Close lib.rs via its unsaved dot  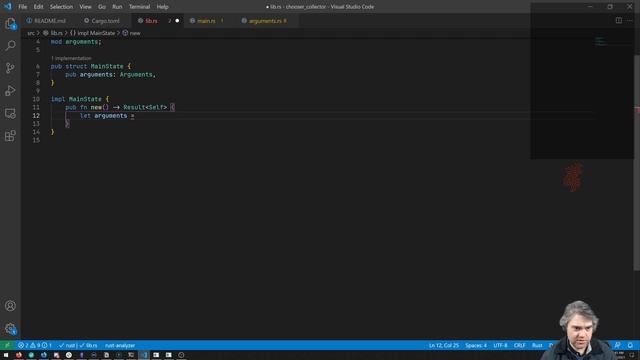click(177, 21)
